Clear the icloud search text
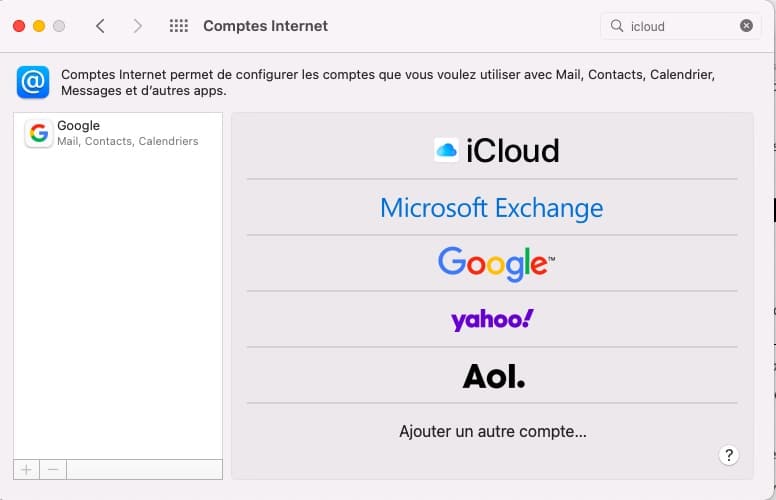The width and height of the screenshot is (776, 500). [746, 26]
